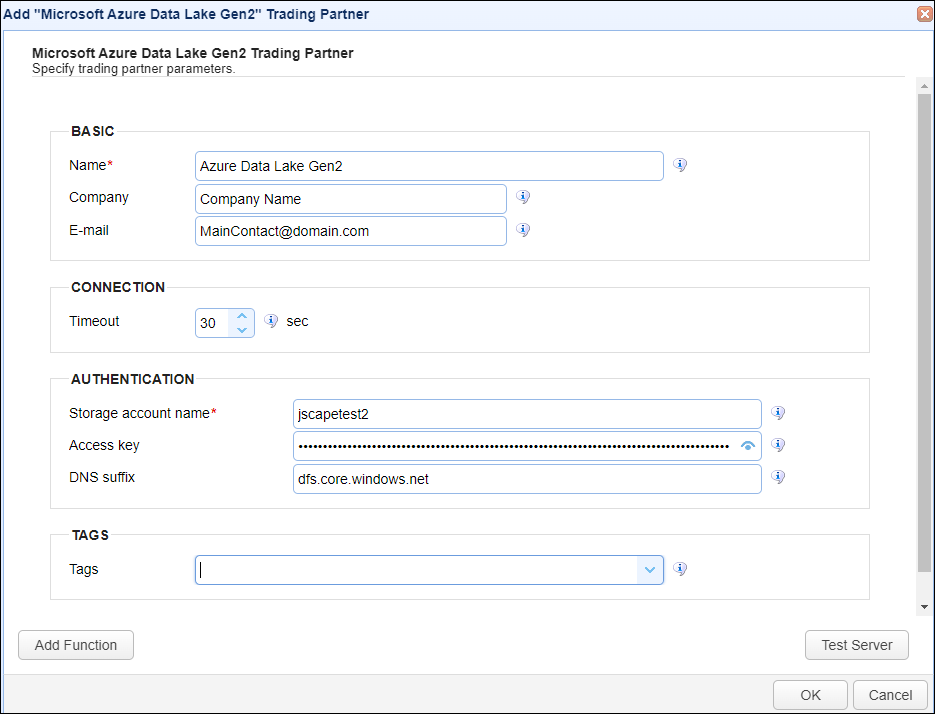The height and width of the screenshot is (714, 935).
Task: Focus the Storage account name field
Action: [x=527, y=414]
